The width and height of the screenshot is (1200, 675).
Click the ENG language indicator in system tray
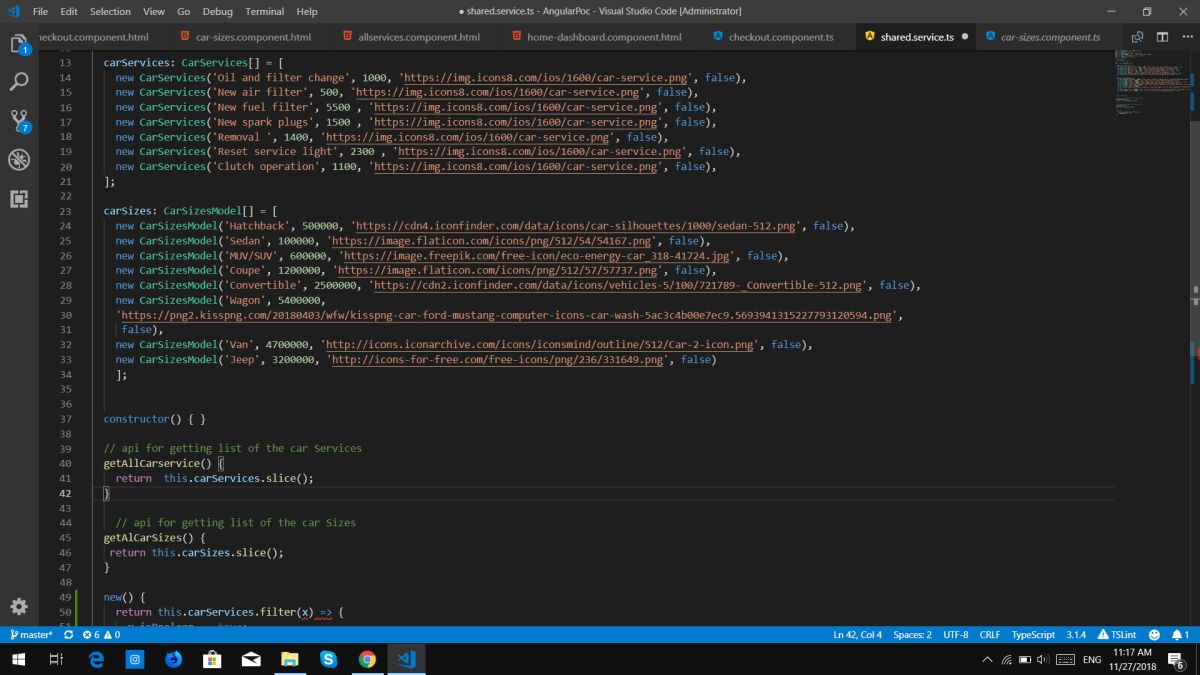[x=1092, y=659]
